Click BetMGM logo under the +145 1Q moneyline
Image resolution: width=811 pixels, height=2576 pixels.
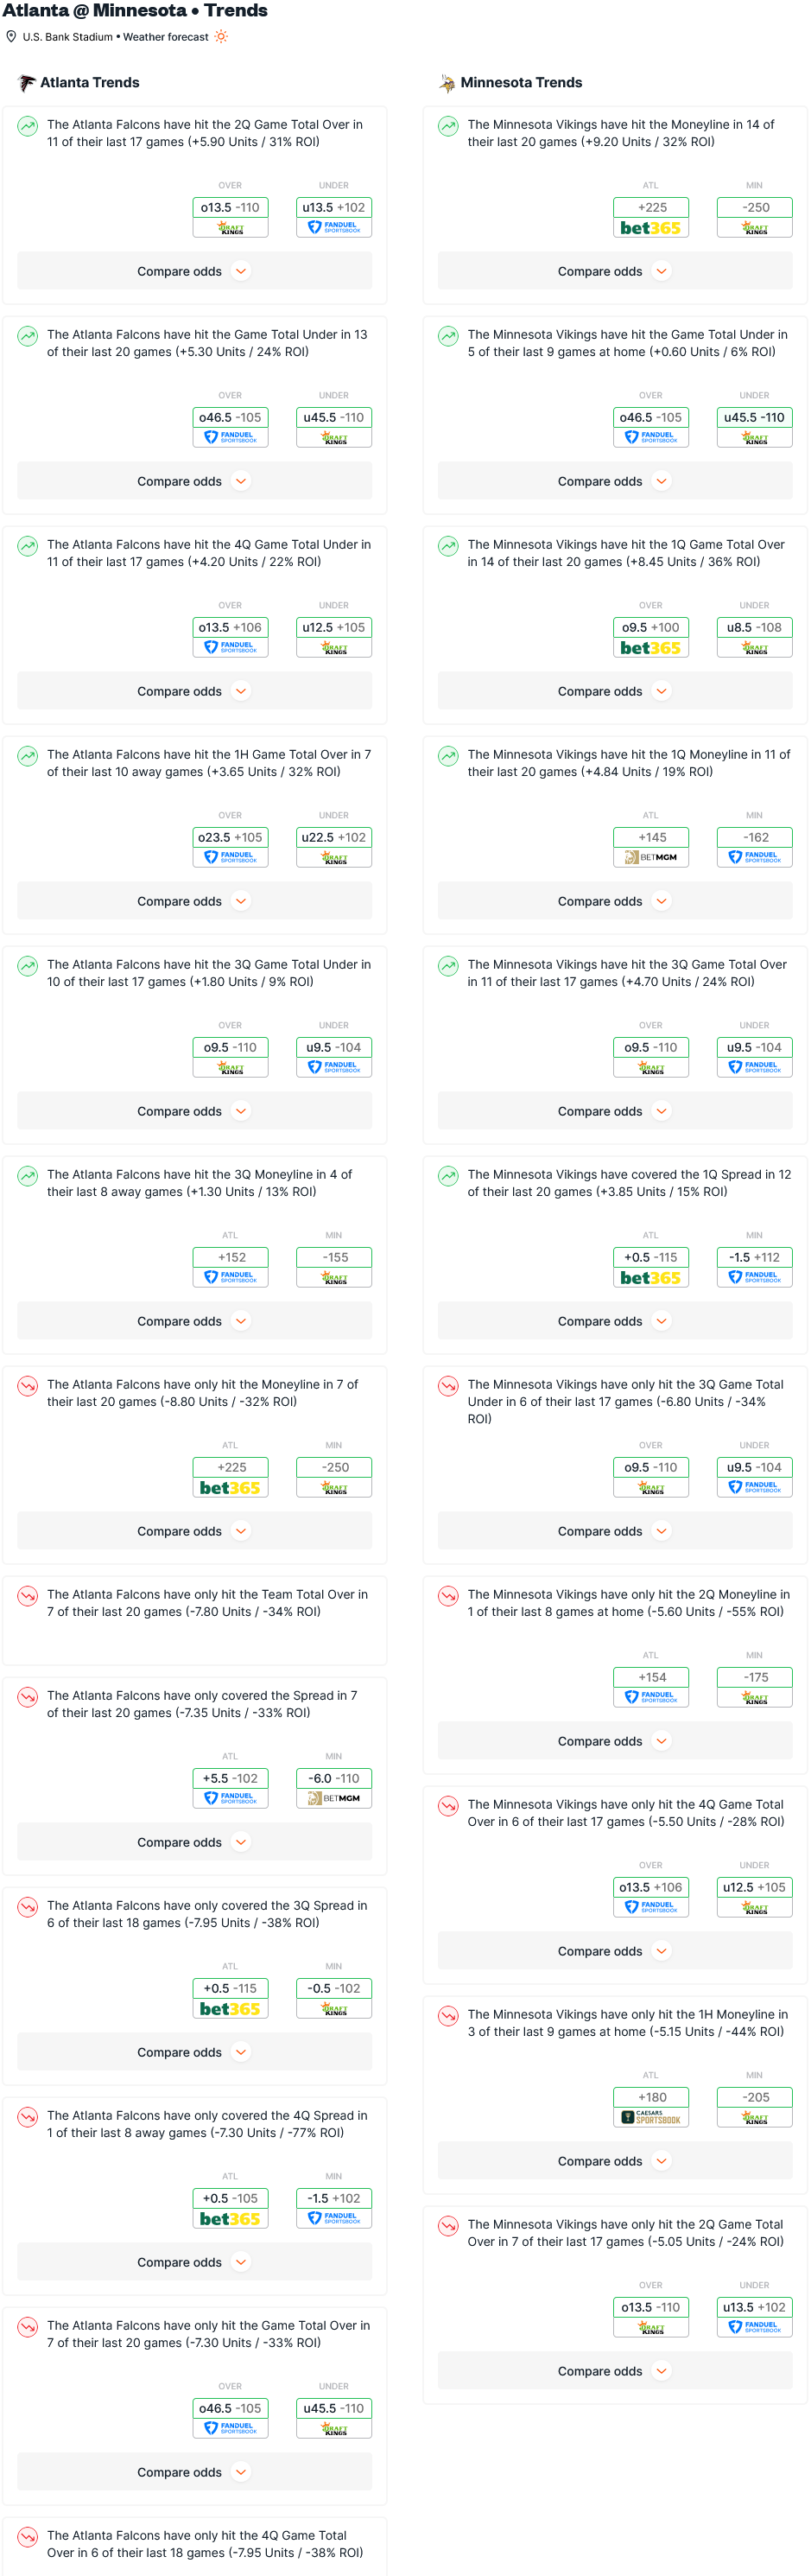coord(650,857)
